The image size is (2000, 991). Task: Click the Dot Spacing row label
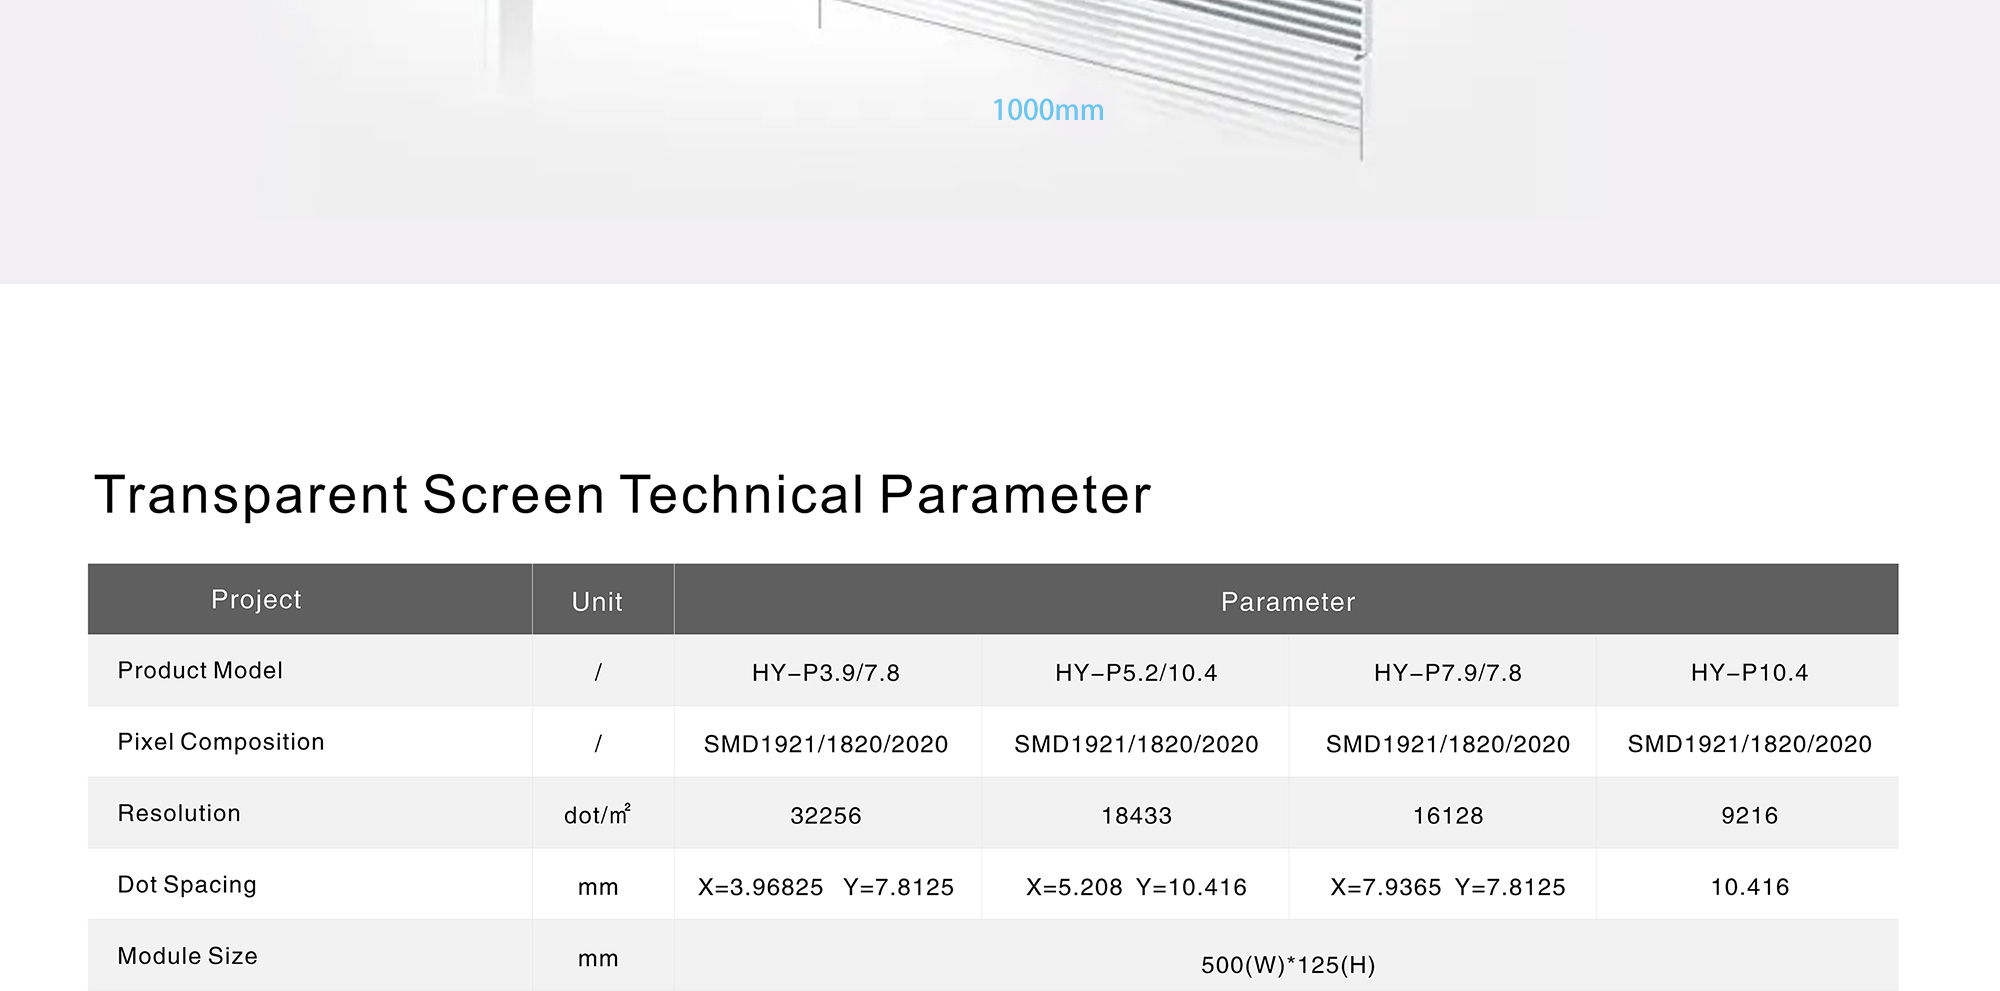187,885
